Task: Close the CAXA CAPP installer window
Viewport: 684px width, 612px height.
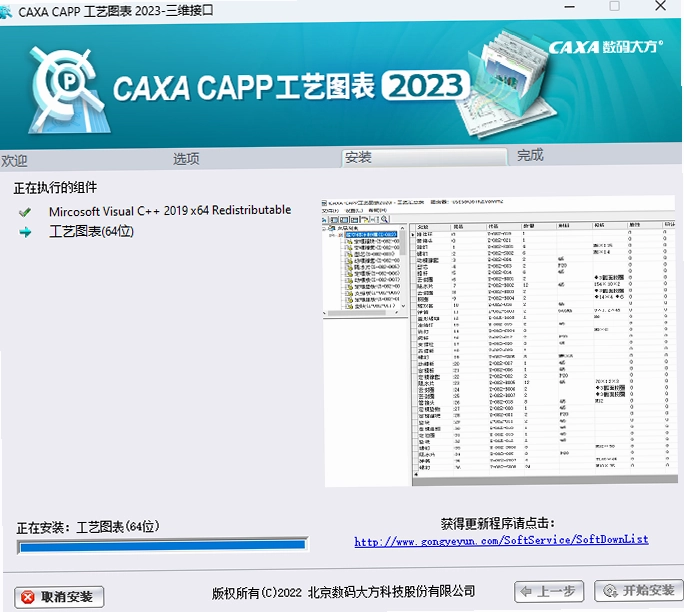Action: coord(660,6)
